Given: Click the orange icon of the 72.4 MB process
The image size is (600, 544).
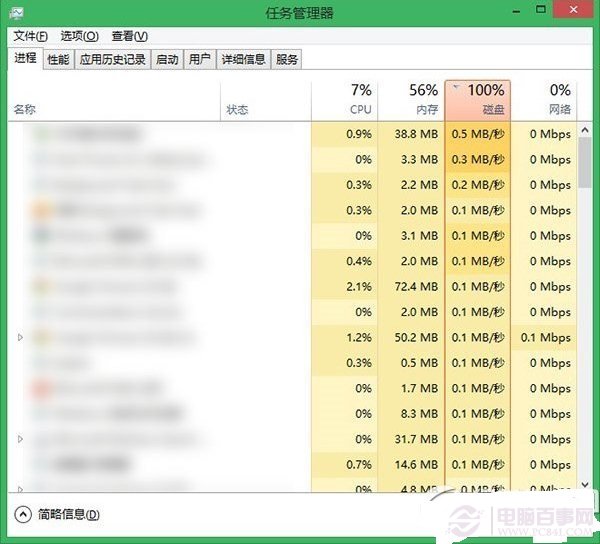Looking at the screenshot, I should pyautogui.click(x=42, y=287).
